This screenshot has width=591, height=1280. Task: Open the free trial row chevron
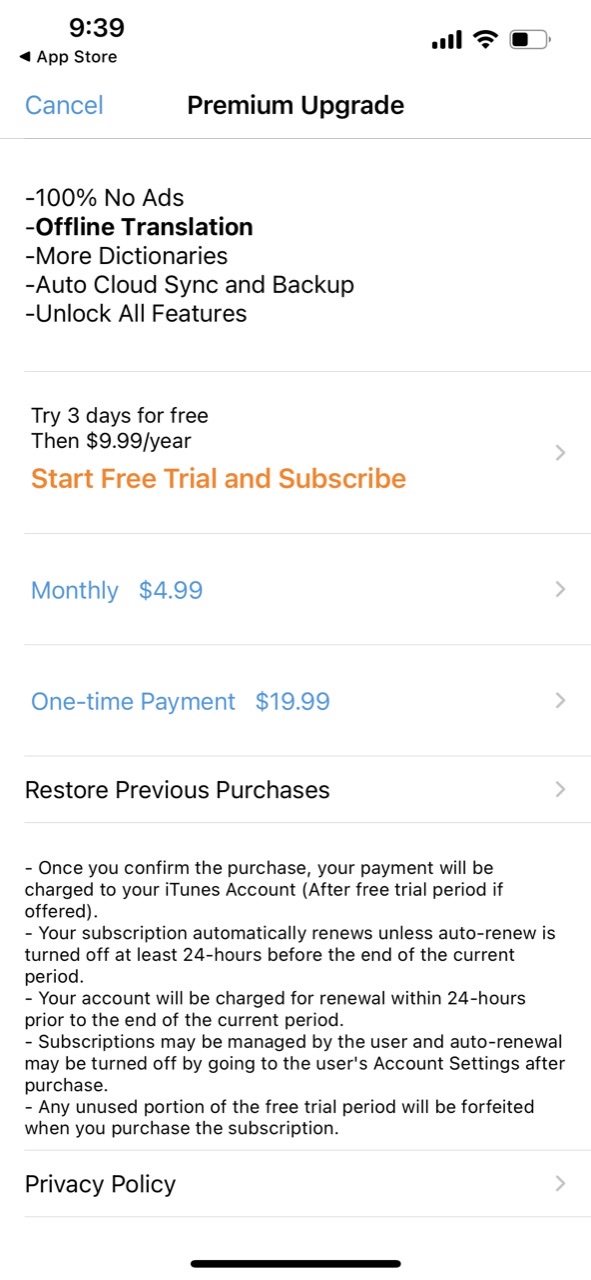pos(560,453)
